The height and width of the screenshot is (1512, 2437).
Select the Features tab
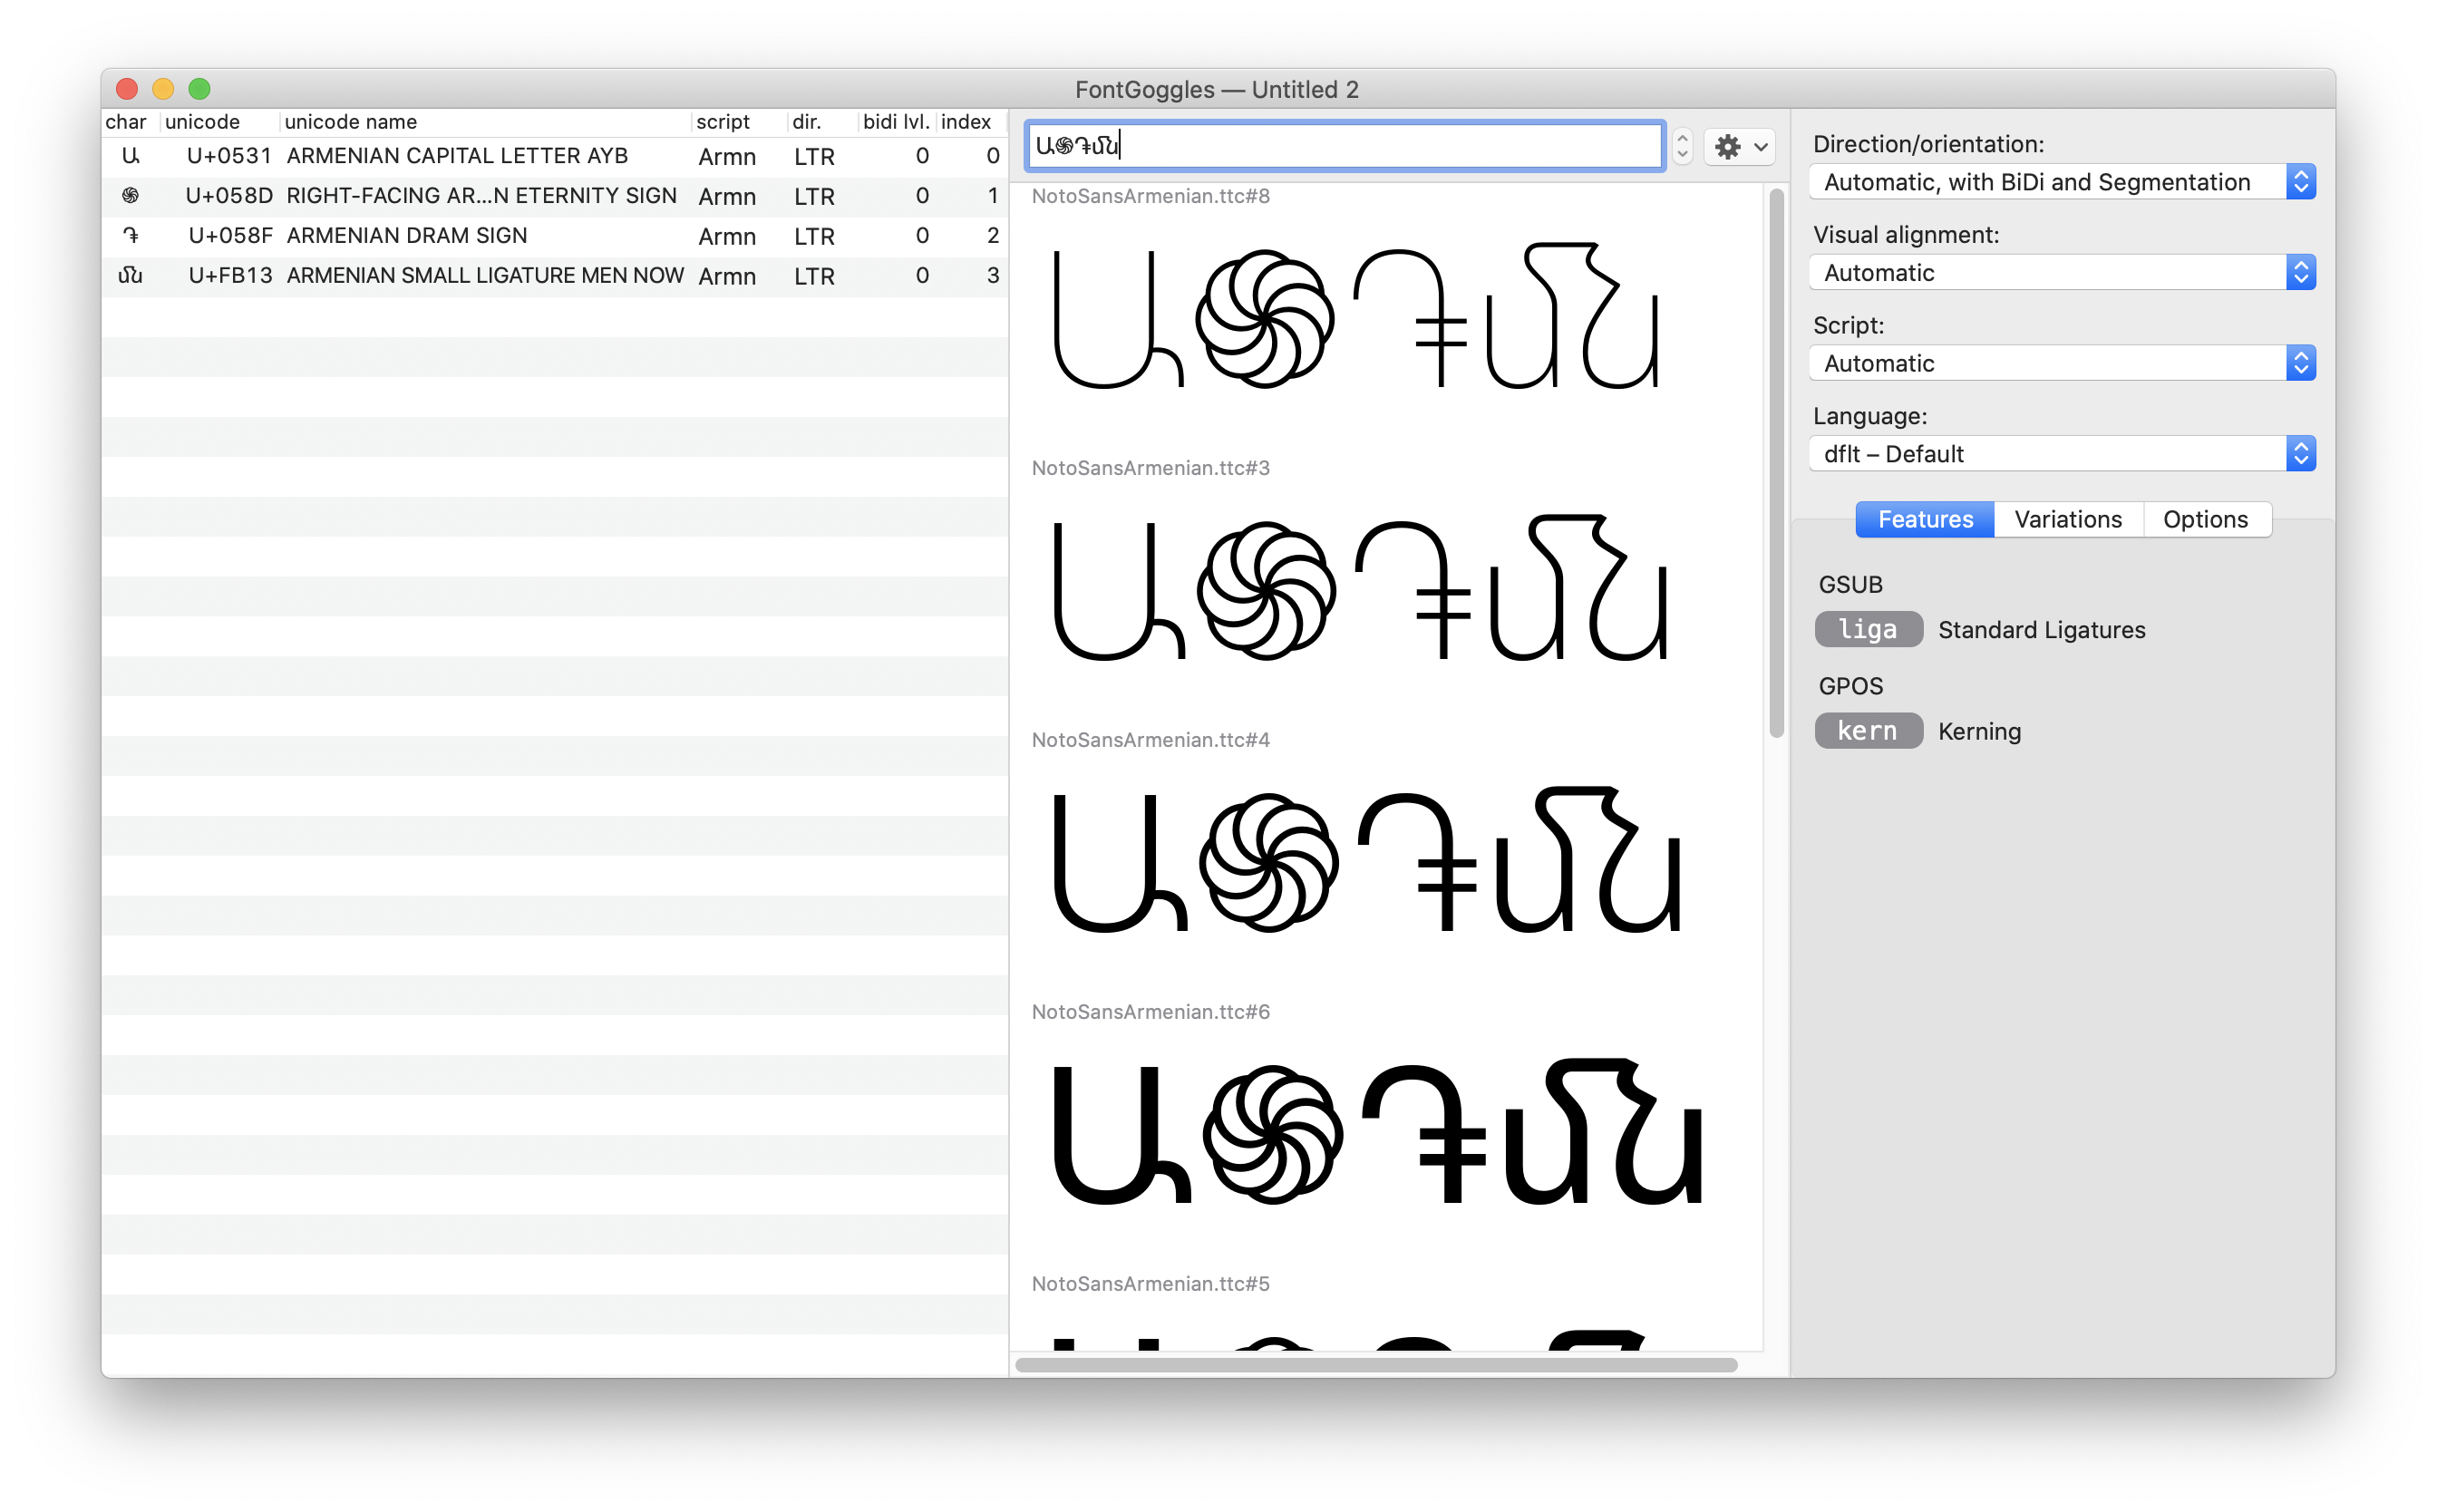pyautogui.click(x=1924, y=519)
